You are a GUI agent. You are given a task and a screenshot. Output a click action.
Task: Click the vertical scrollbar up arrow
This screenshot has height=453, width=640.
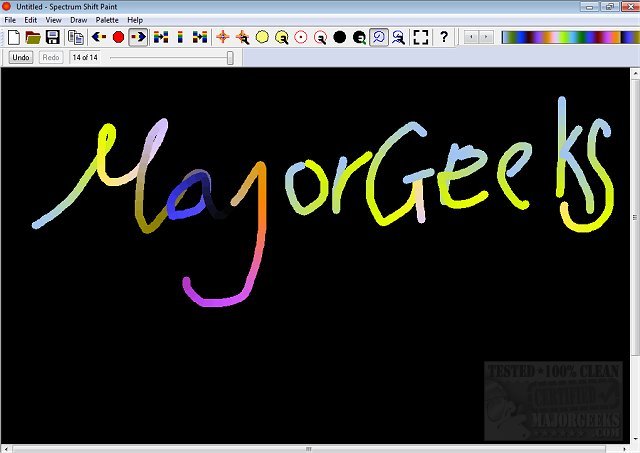636,74
